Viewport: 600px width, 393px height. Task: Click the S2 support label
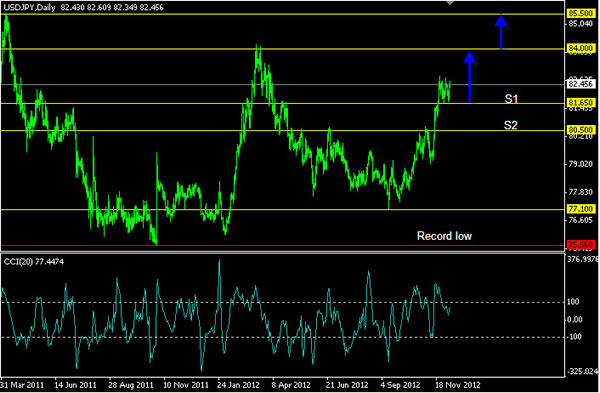pos(511,125)
